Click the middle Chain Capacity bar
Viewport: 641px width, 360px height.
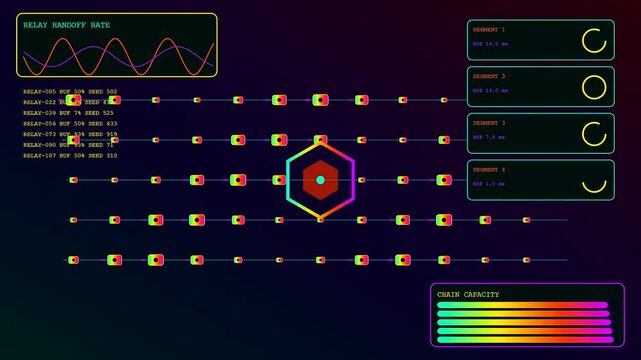524,322
